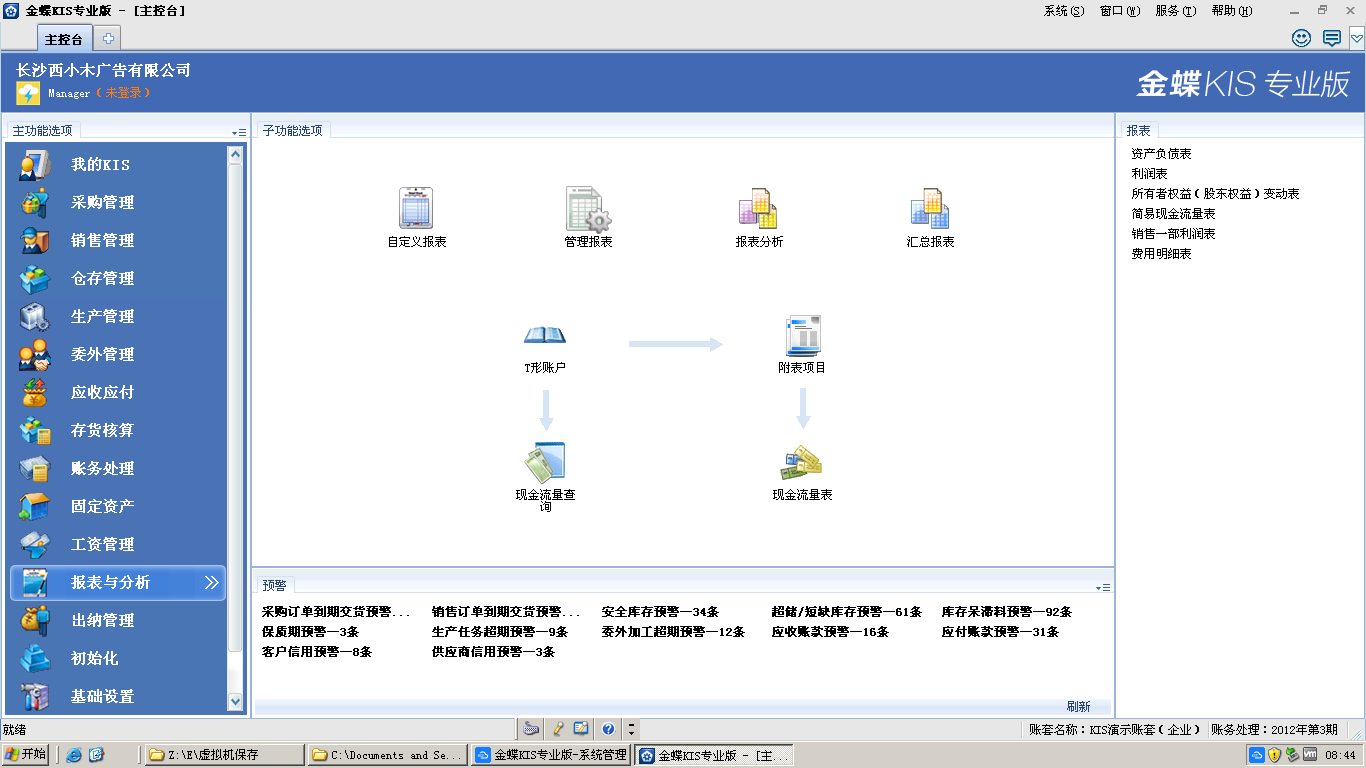Open the 服务(T) menu
Screen dimensions: 1366x768
tap(1175, 11)
